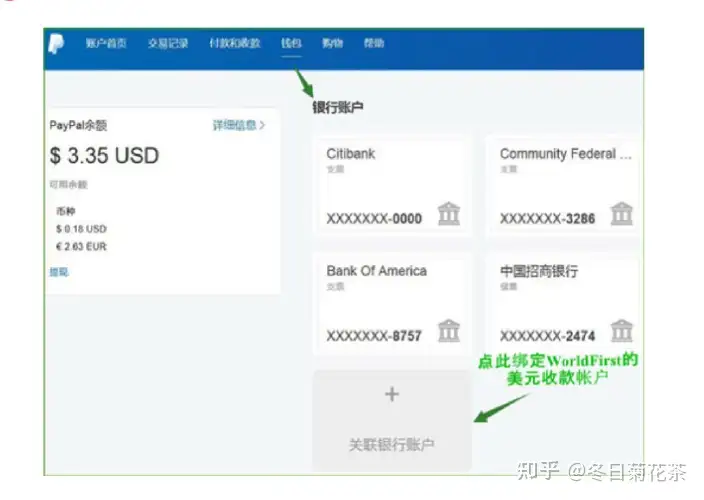Click the Community Federal bank icon
Image resolution: width=704 pixels, height=500 pixels.
pyautogui.click(x=622, y=214)
